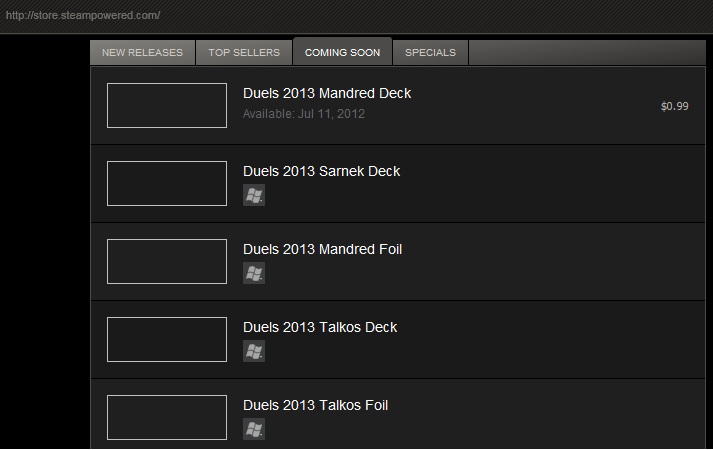Screen dimensions: 713x450
Task: Click Windows icon under Talkos Deck
Action: coord(254,351)
